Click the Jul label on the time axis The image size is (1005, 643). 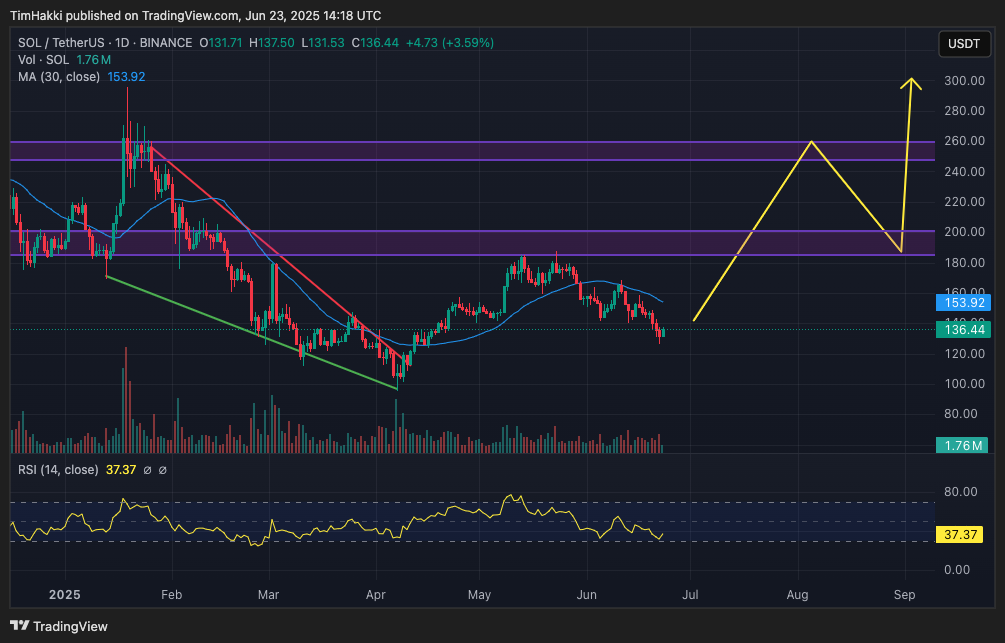tap(690, 595)
